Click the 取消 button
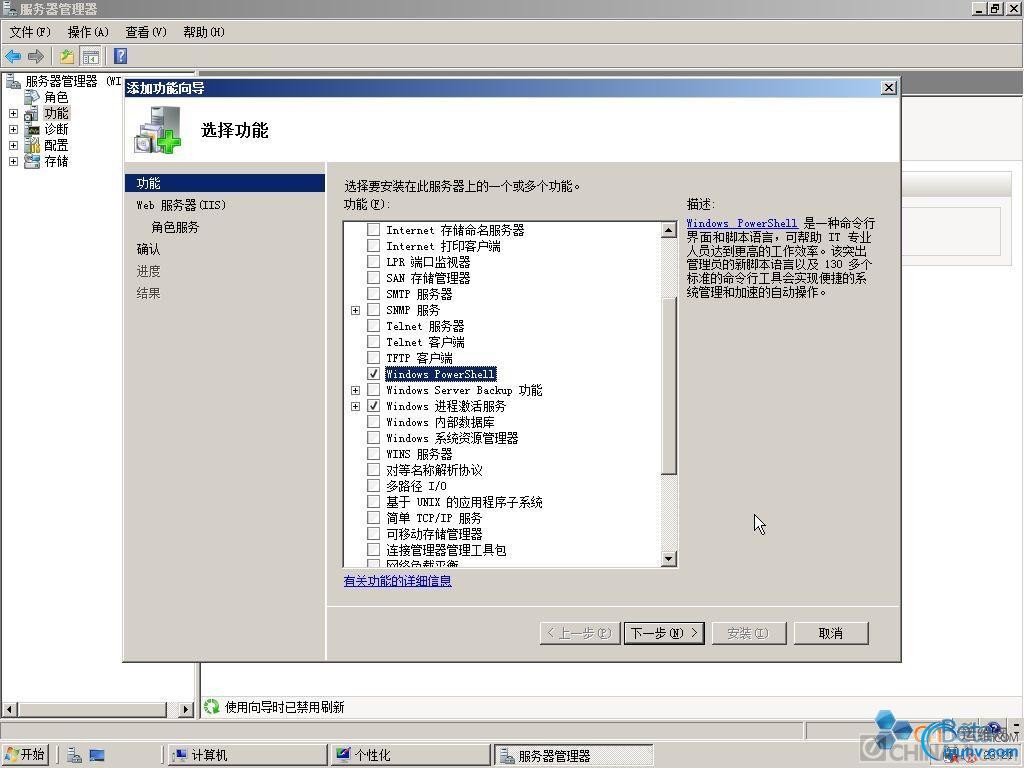The width and height of the screenshot is (1024, 768). [831, 633]
